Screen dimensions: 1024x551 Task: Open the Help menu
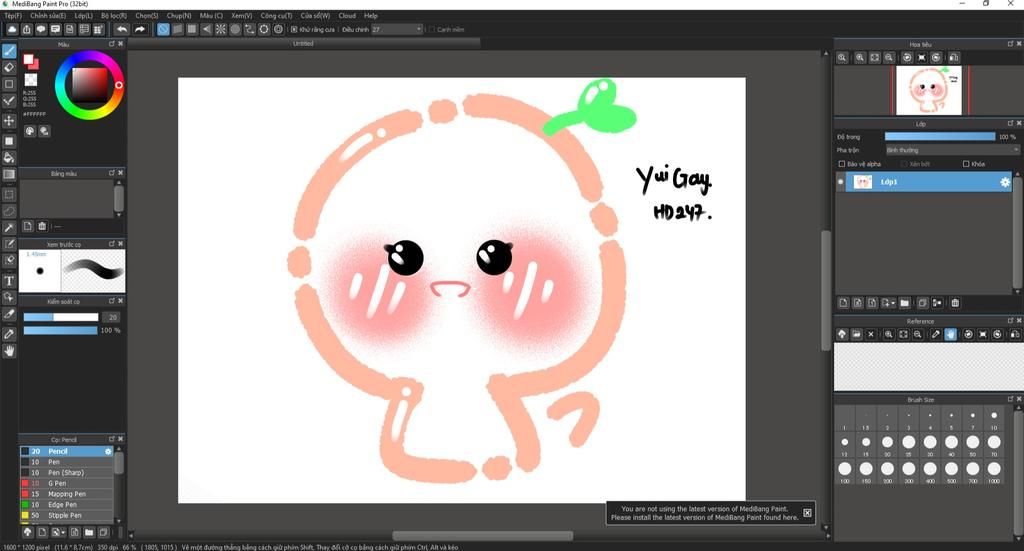click(x=370, y=16)
